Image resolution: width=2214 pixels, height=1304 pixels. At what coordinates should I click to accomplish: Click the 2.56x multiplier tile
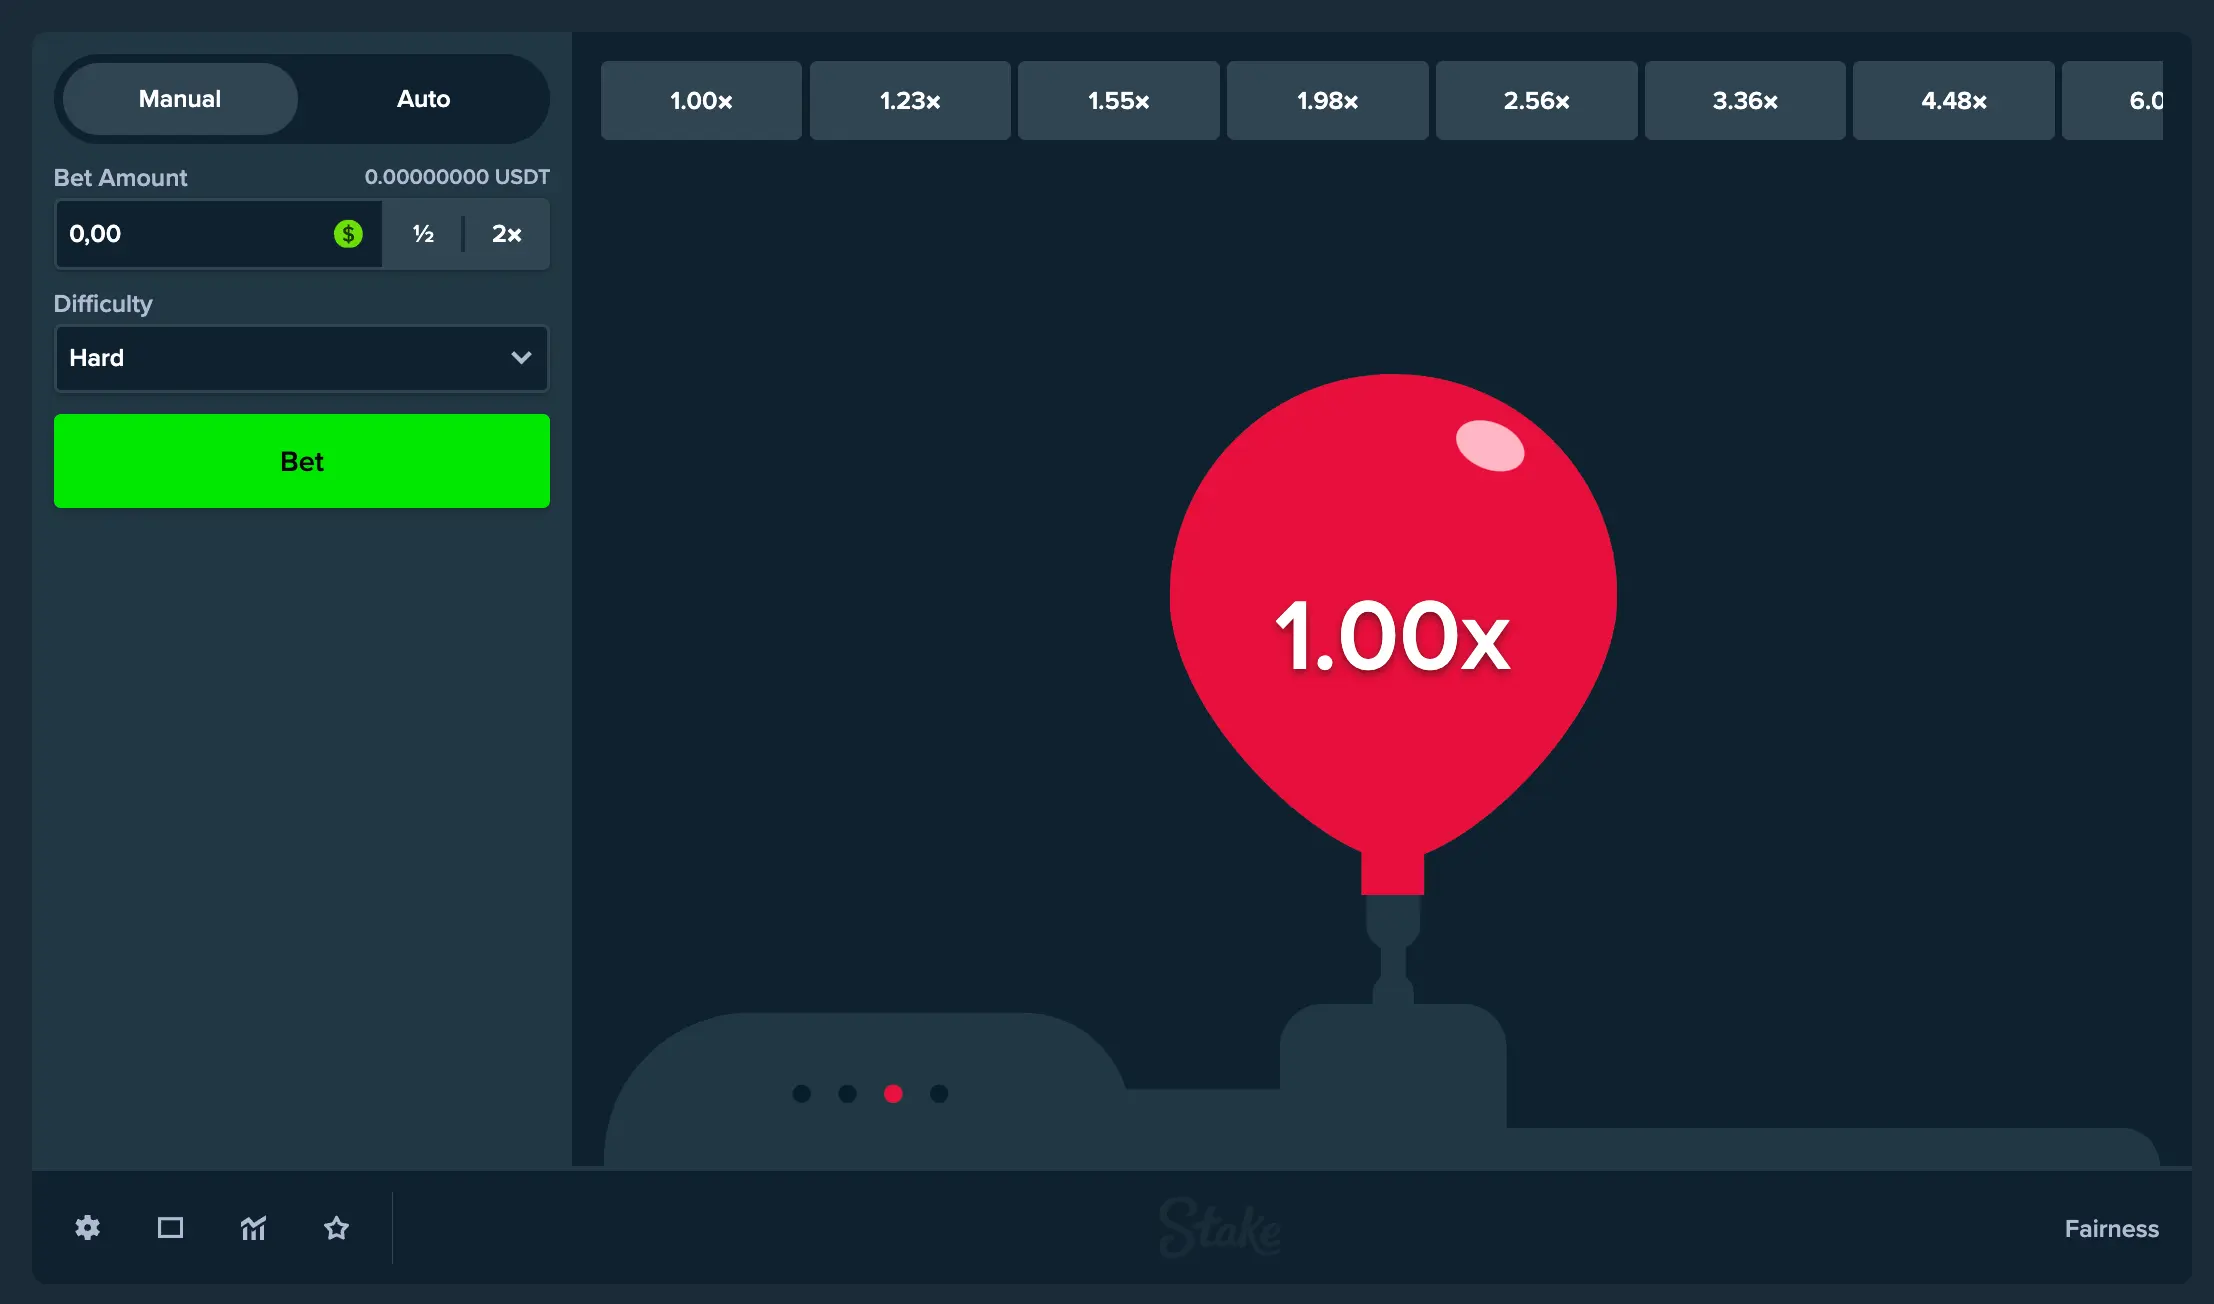click(1536, 100)
